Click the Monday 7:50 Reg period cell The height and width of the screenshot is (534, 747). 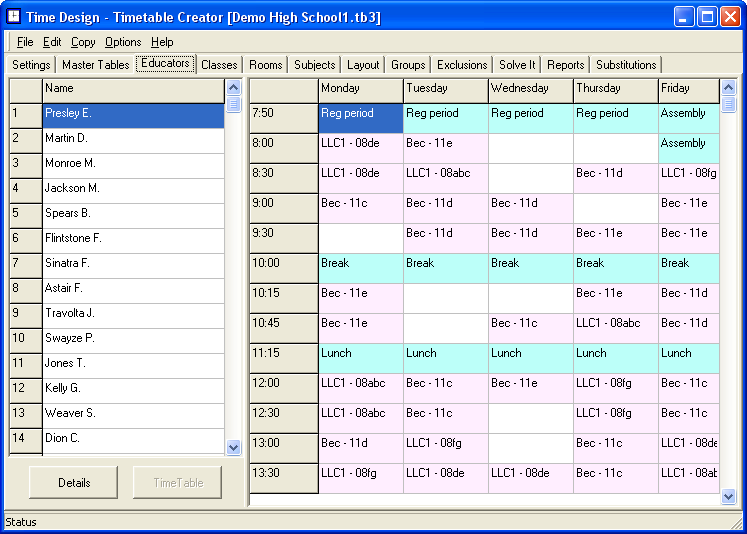tap(360, 114)
